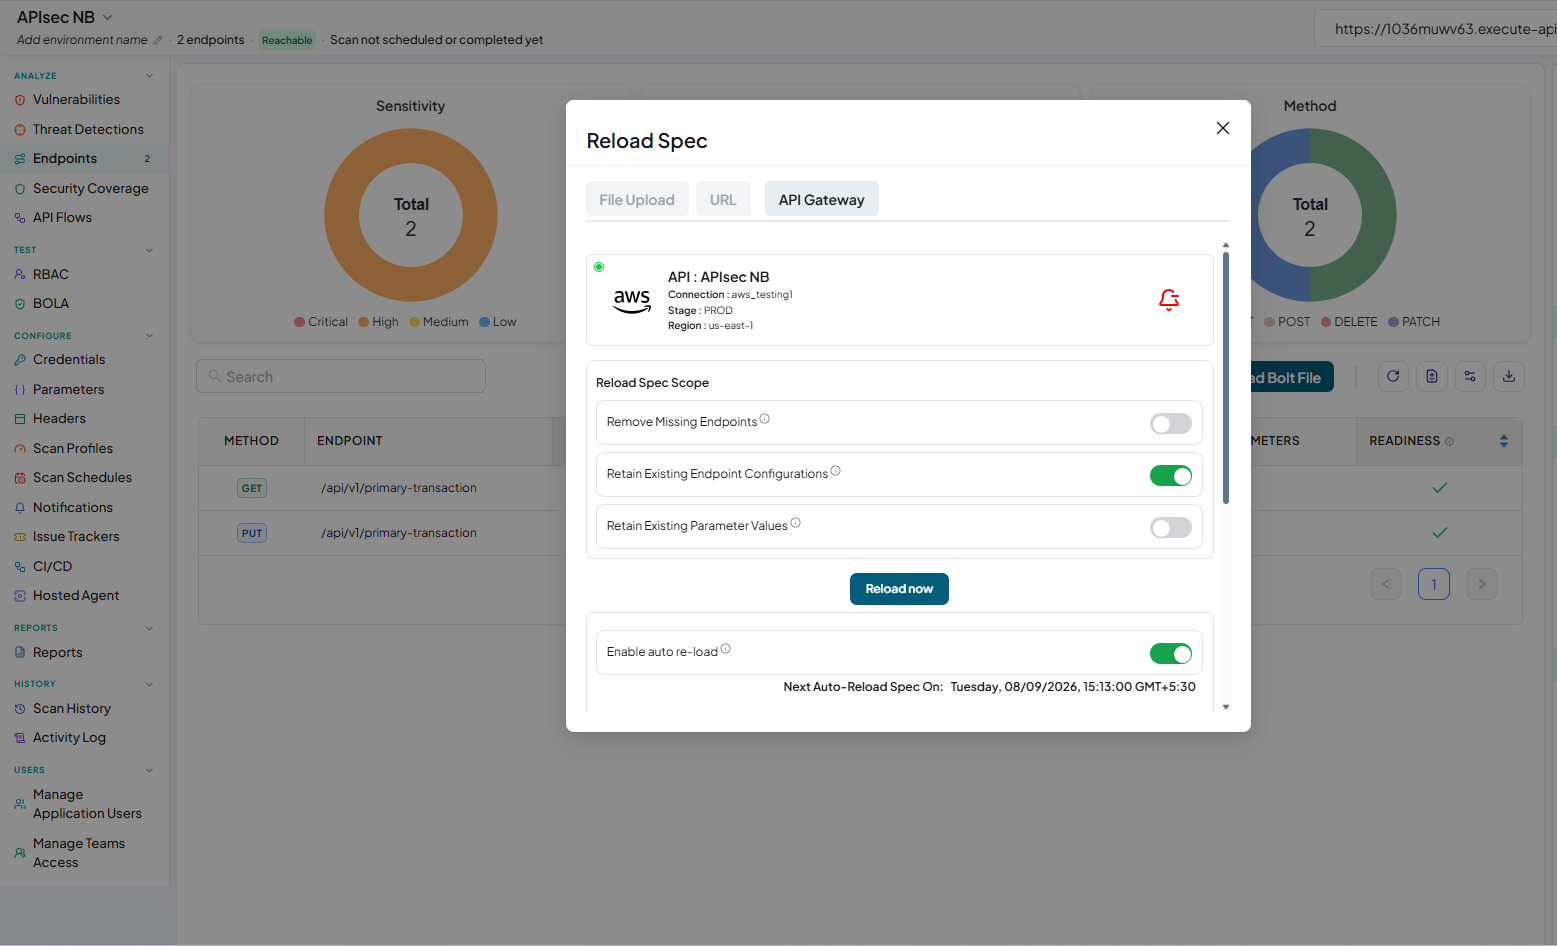Screen dimensions: 1557x946
Task: Open RBAC test page
Action: [x=50, y=275]
